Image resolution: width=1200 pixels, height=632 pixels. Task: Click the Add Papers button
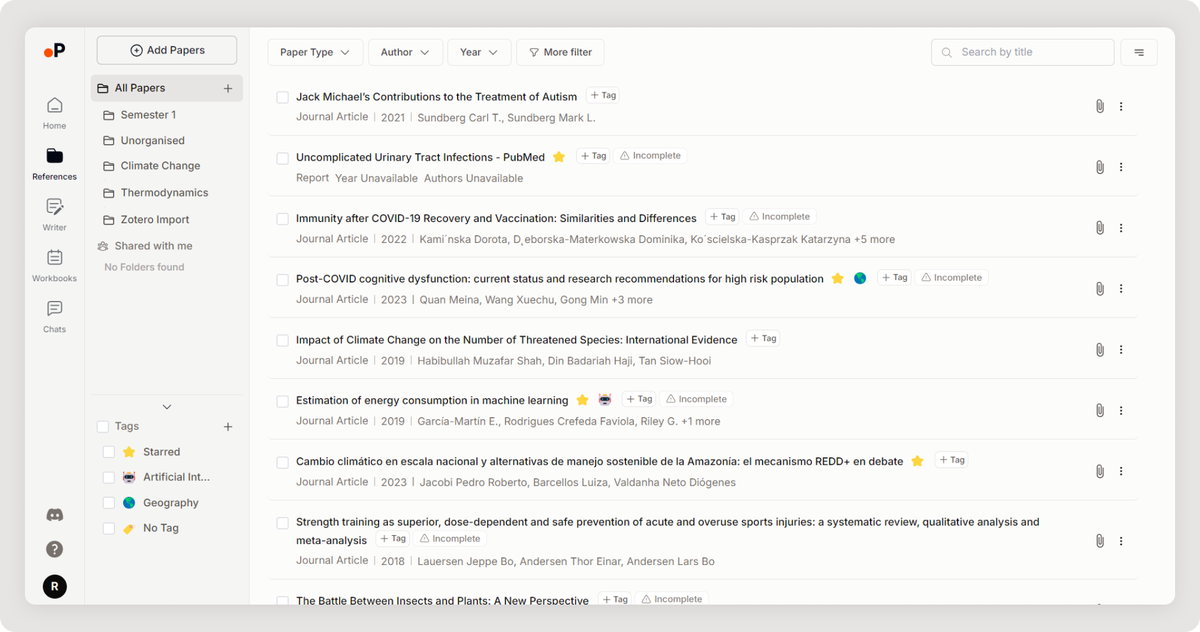(x=167, y=50)
